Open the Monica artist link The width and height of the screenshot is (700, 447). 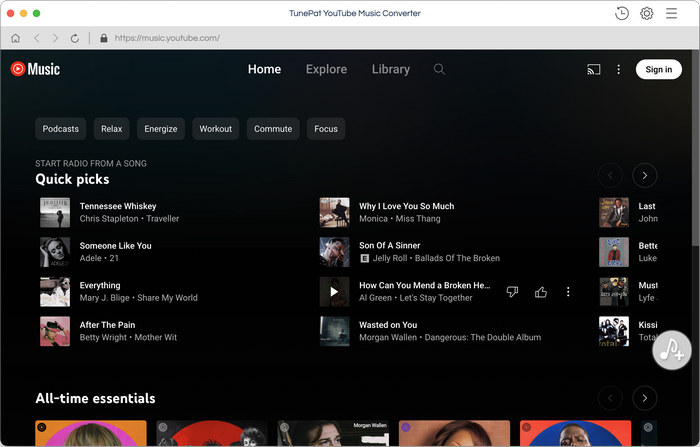pyautogui.click(x=373, y=219)
